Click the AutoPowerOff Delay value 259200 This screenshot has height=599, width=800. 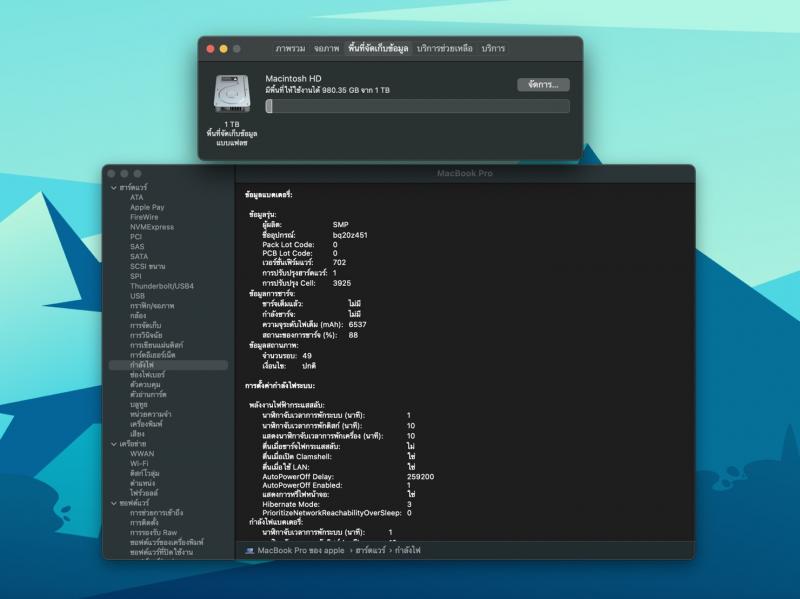coord(420,477)
